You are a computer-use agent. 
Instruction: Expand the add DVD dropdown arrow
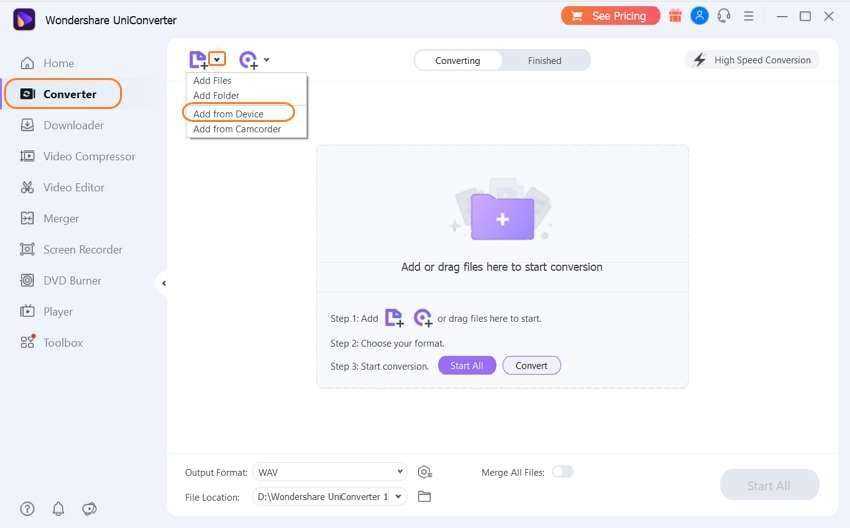click(266, 60)
